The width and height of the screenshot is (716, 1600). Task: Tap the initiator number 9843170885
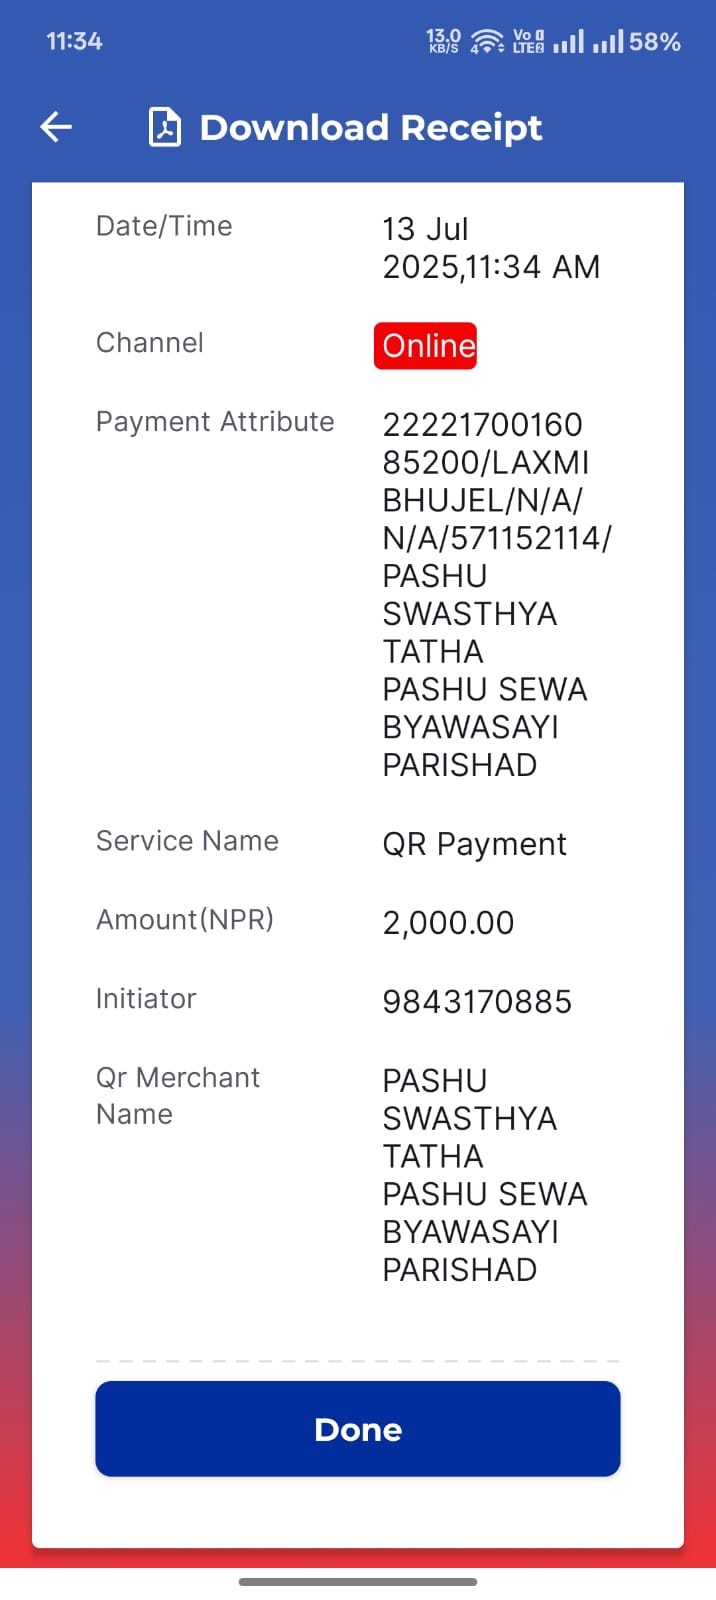coord(477,1001)
